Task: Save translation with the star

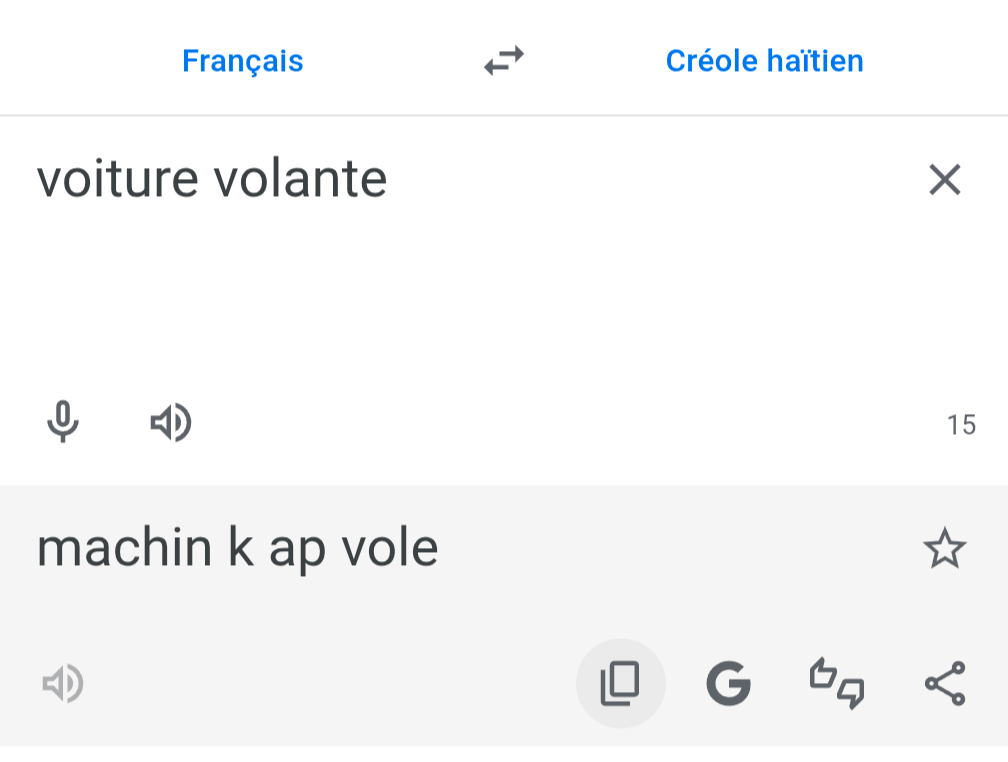Action: coord(944,549)
